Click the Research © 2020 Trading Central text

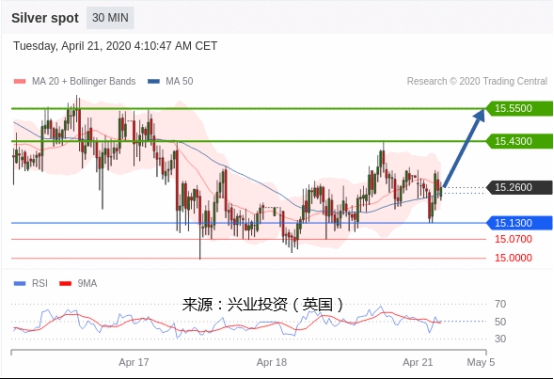coord(477,81)
